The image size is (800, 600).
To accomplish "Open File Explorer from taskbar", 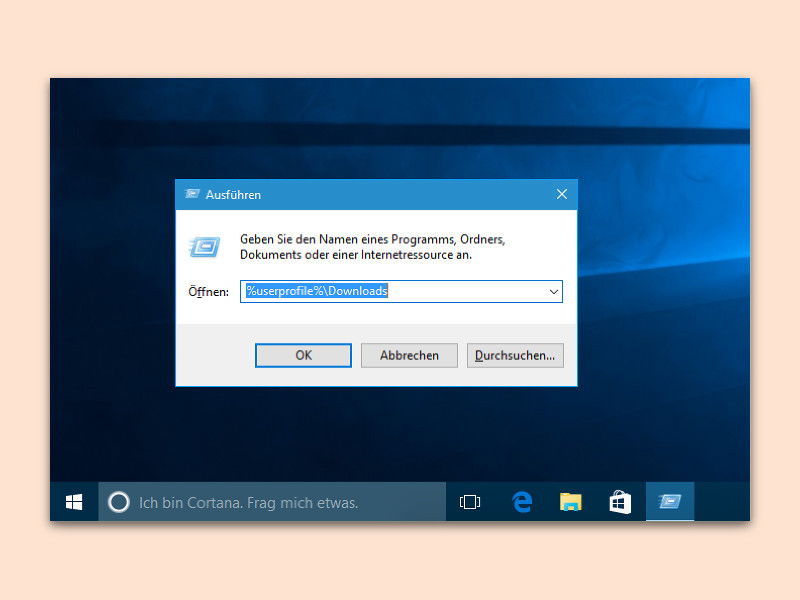I will (570, 502).
